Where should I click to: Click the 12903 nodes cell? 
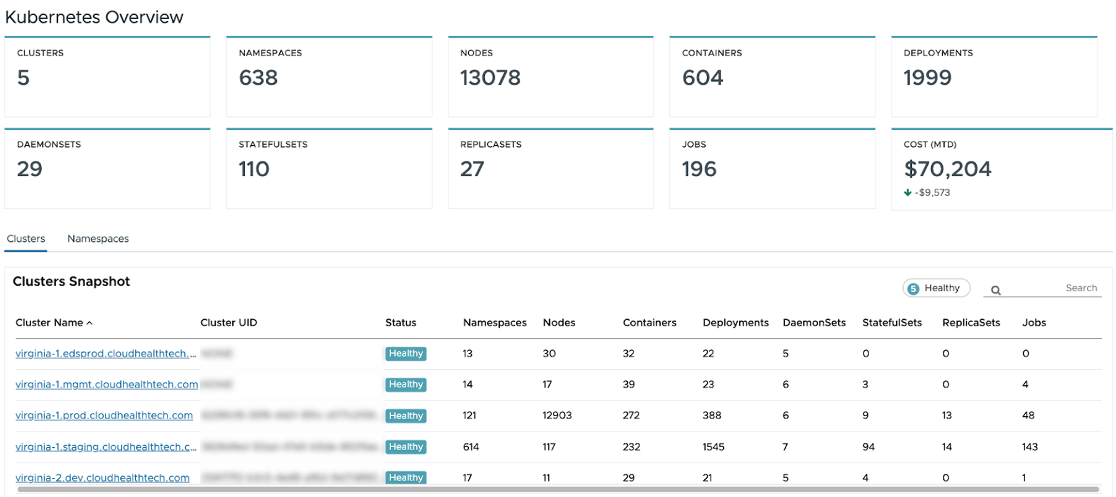tap(557, 415)
